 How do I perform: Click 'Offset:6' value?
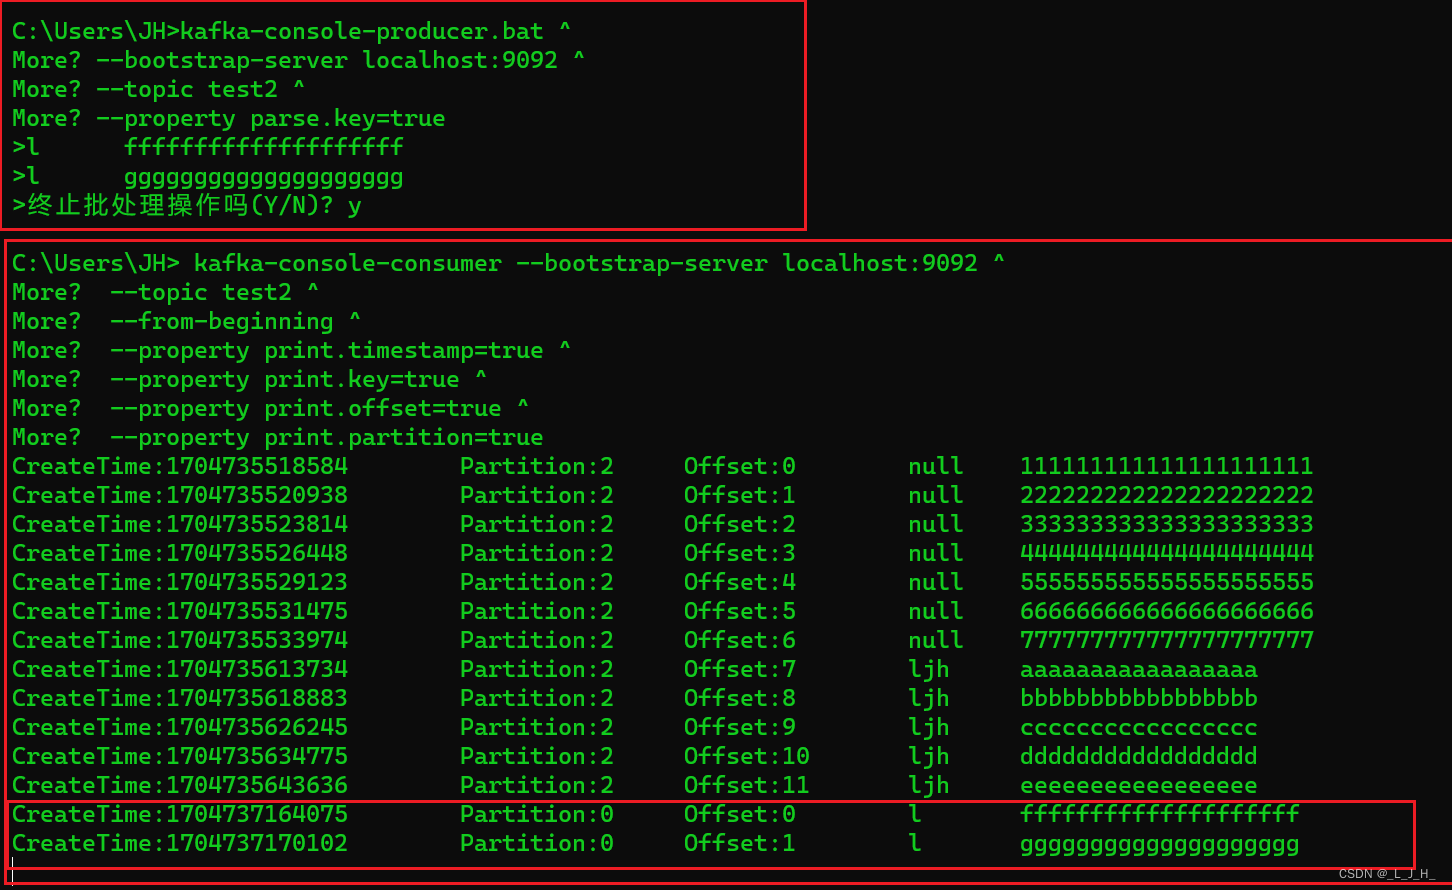(740, 640)
